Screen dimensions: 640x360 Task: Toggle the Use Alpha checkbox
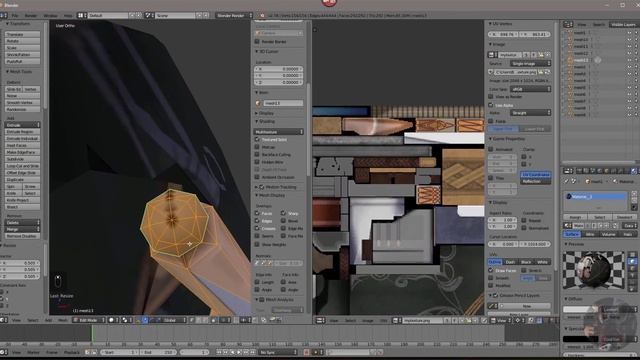point(491,105)
